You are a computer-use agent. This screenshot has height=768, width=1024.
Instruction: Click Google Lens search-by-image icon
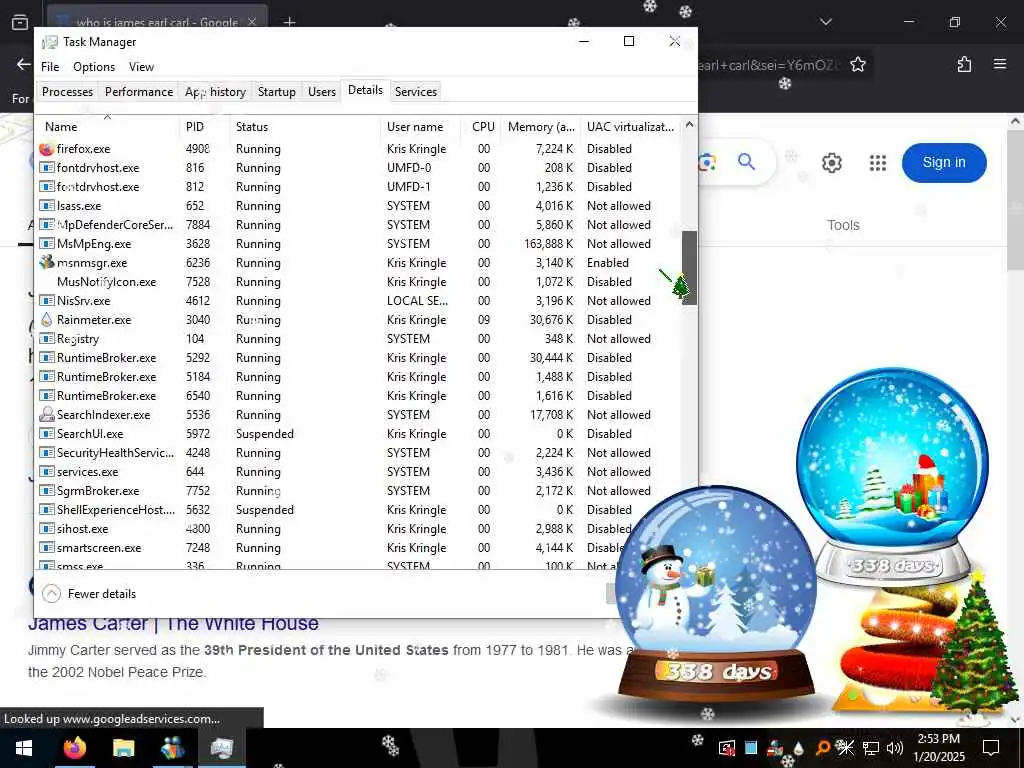tap(707, 162)
